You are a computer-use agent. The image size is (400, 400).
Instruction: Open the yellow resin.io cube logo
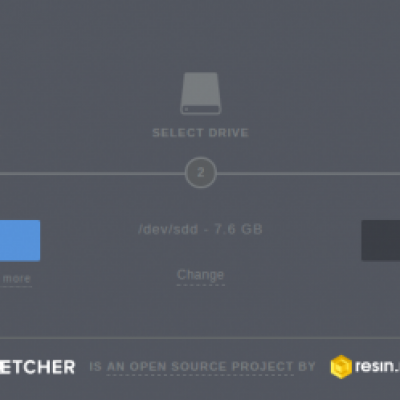(341, 367)
